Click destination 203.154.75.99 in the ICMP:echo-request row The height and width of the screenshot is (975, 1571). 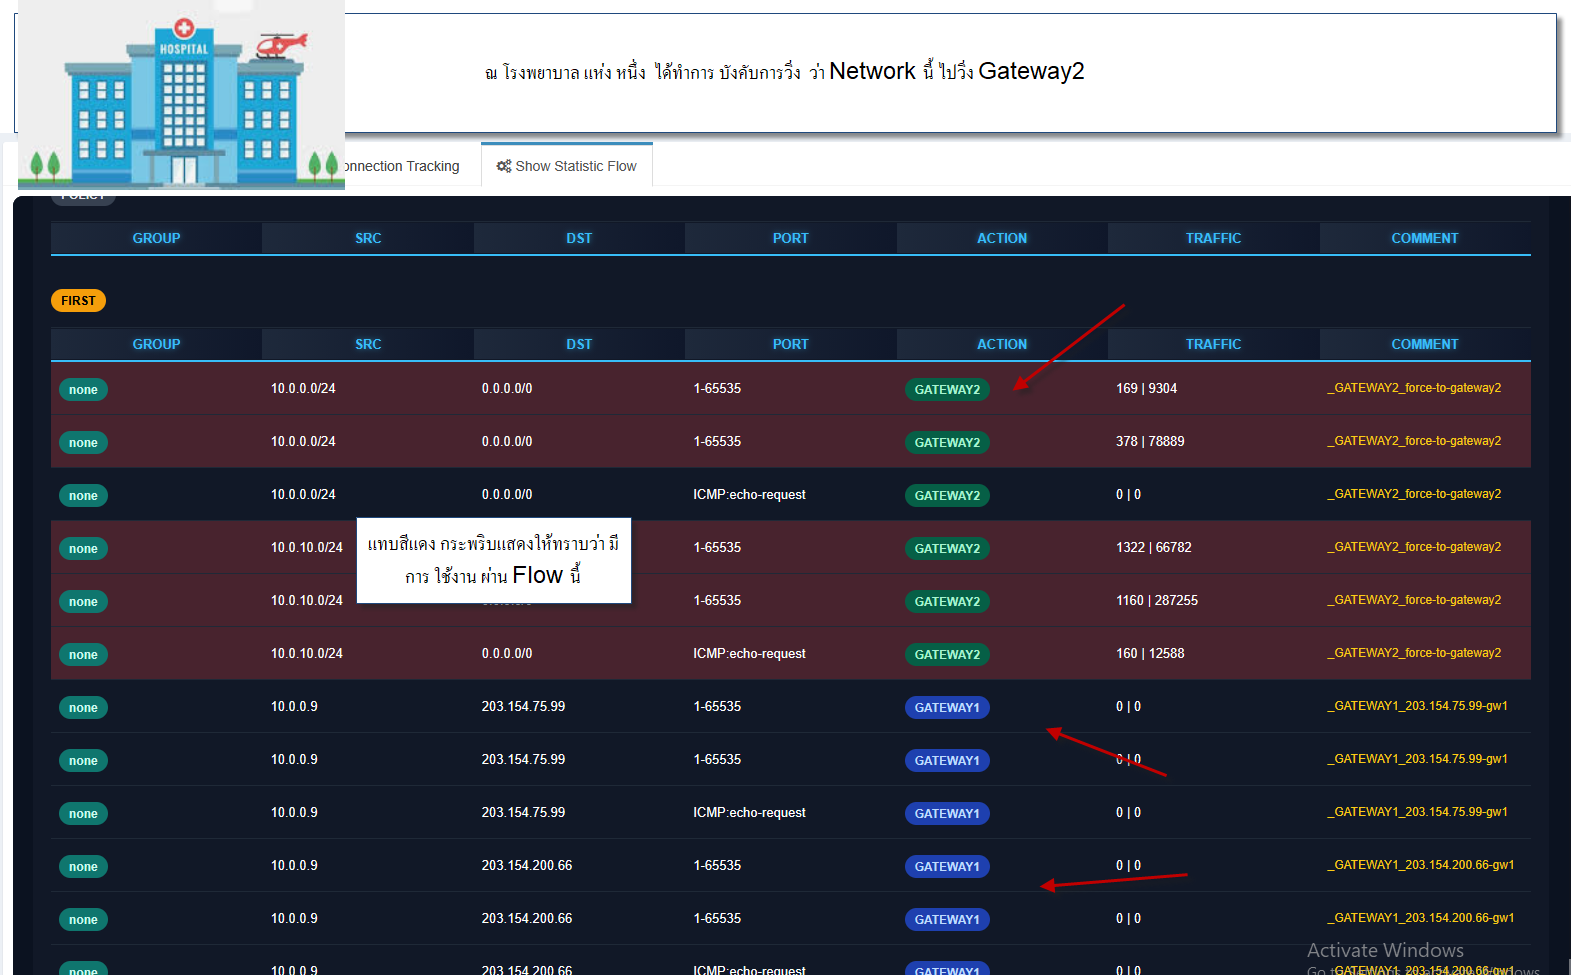[523, 812]
